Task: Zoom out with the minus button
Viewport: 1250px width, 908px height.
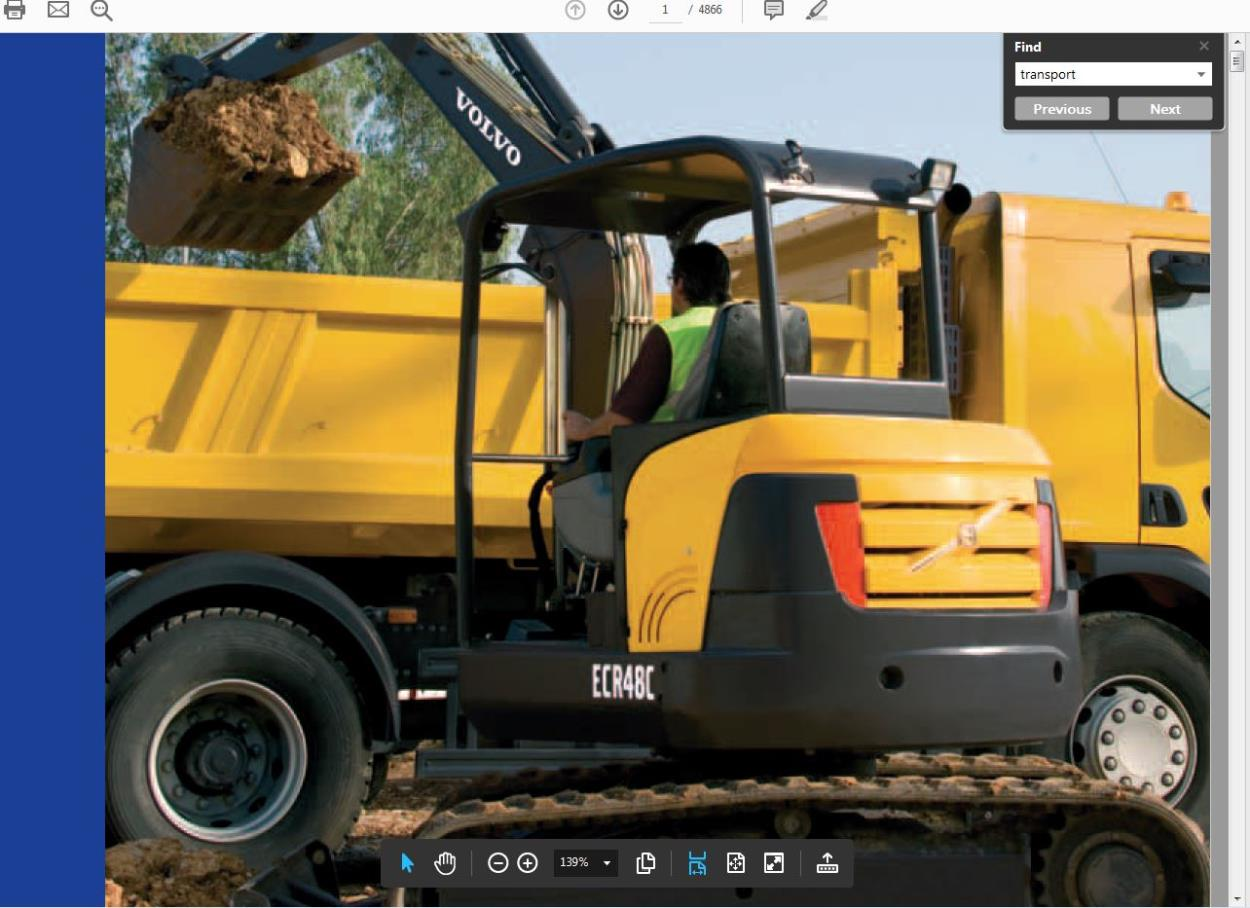Action: pyautogui.click(x=497, y=863)
